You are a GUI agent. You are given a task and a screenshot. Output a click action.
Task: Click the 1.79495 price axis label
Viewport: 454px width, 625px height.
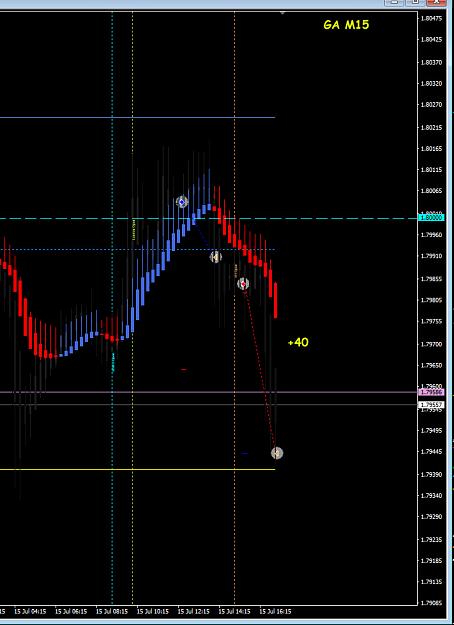pyautogui.click(x=431, y=430)
